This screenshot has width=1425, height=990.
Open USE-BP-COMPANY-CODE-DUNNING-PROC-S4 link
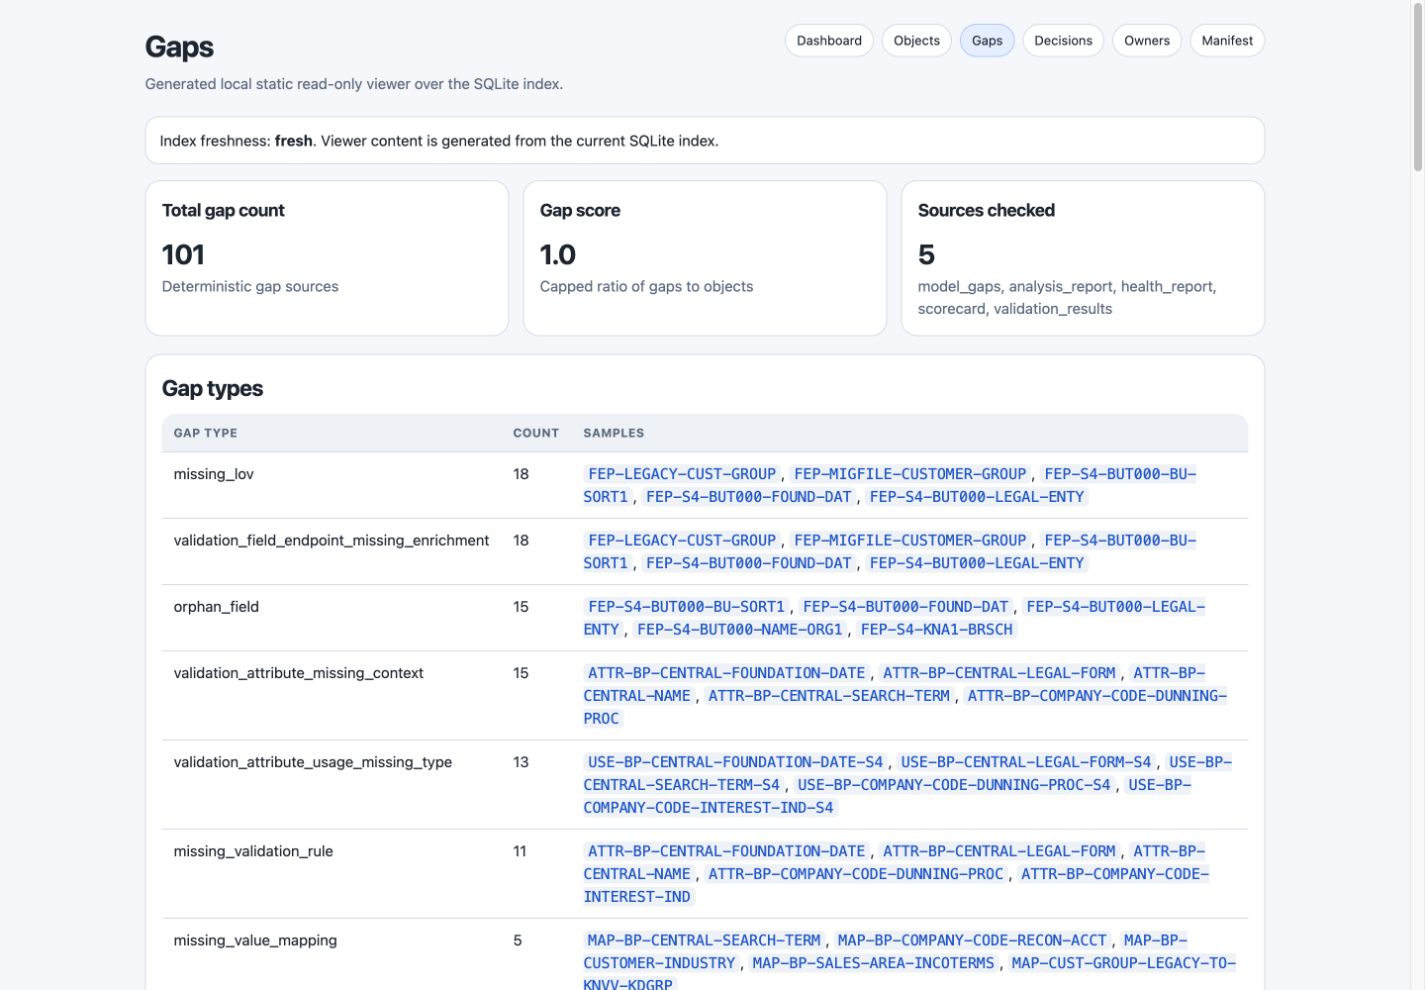[x=954, y=785]
